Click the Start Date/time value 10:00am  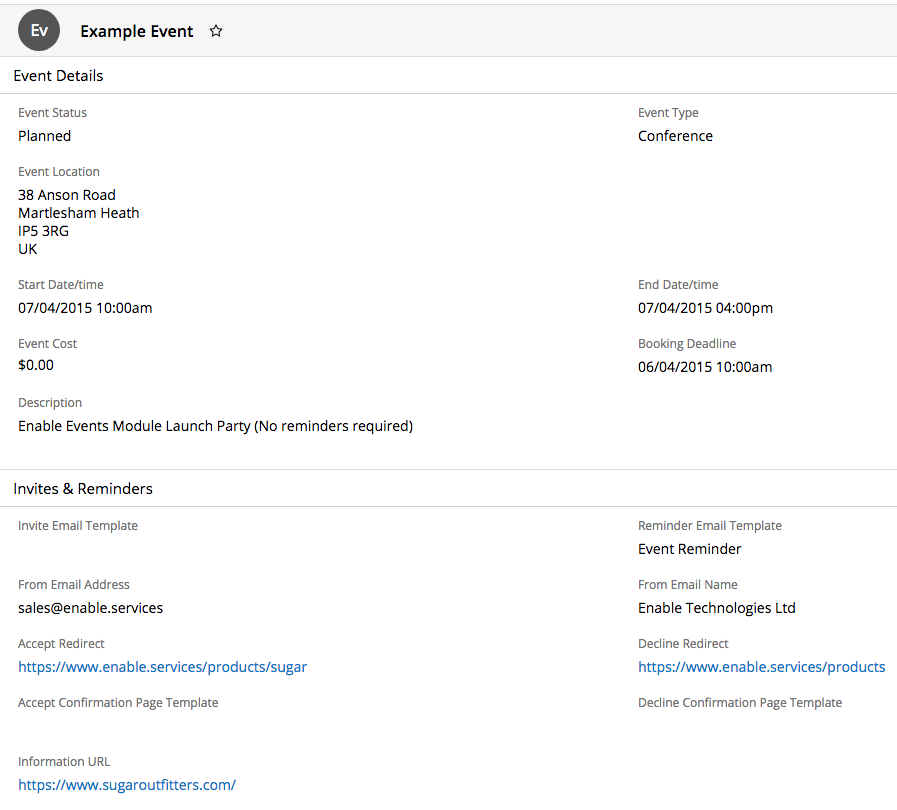85,308
